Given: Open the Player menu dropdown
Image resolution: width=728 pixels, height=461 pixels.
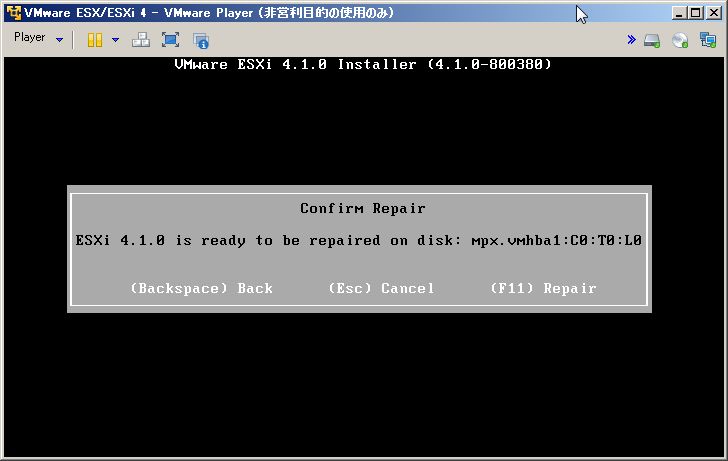Looking at the screenshot, I should click(38, 38).
